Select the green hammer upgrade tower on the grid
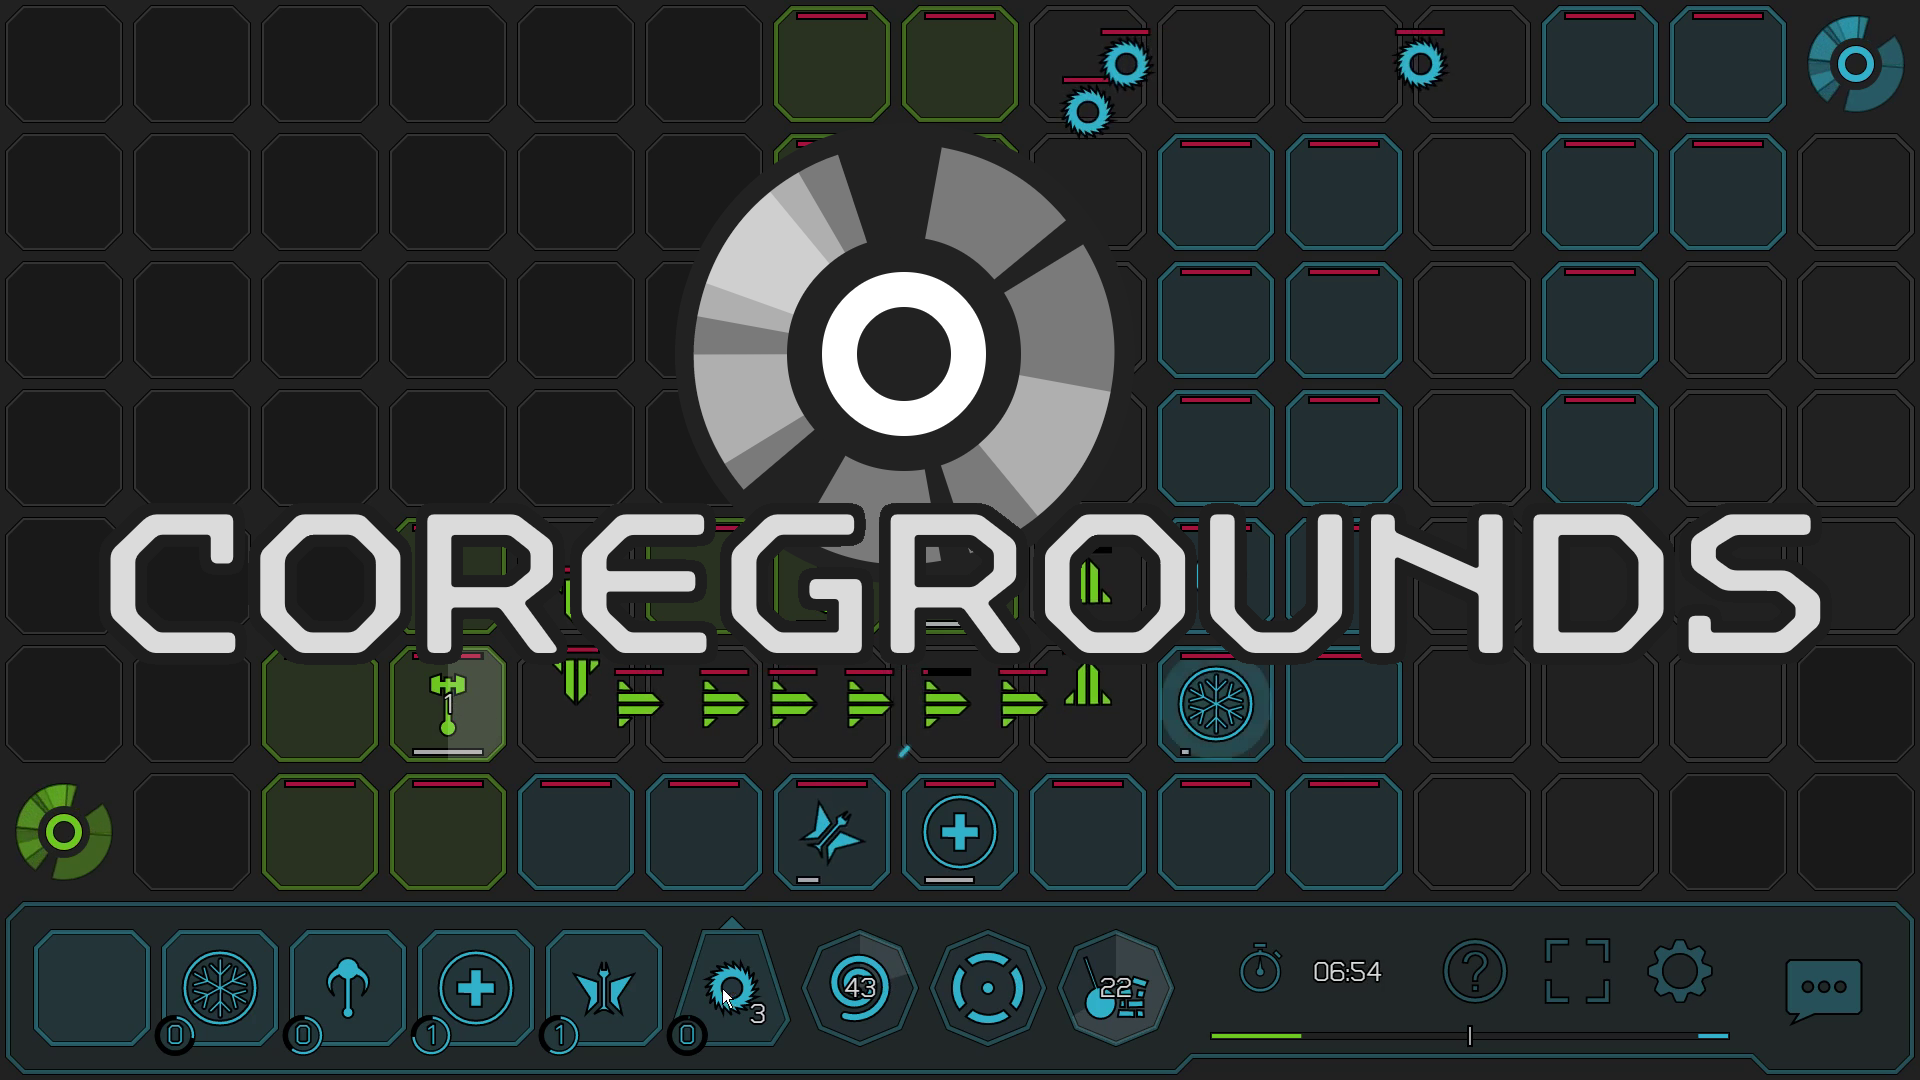The image size is (1920, 1080). 448,706
